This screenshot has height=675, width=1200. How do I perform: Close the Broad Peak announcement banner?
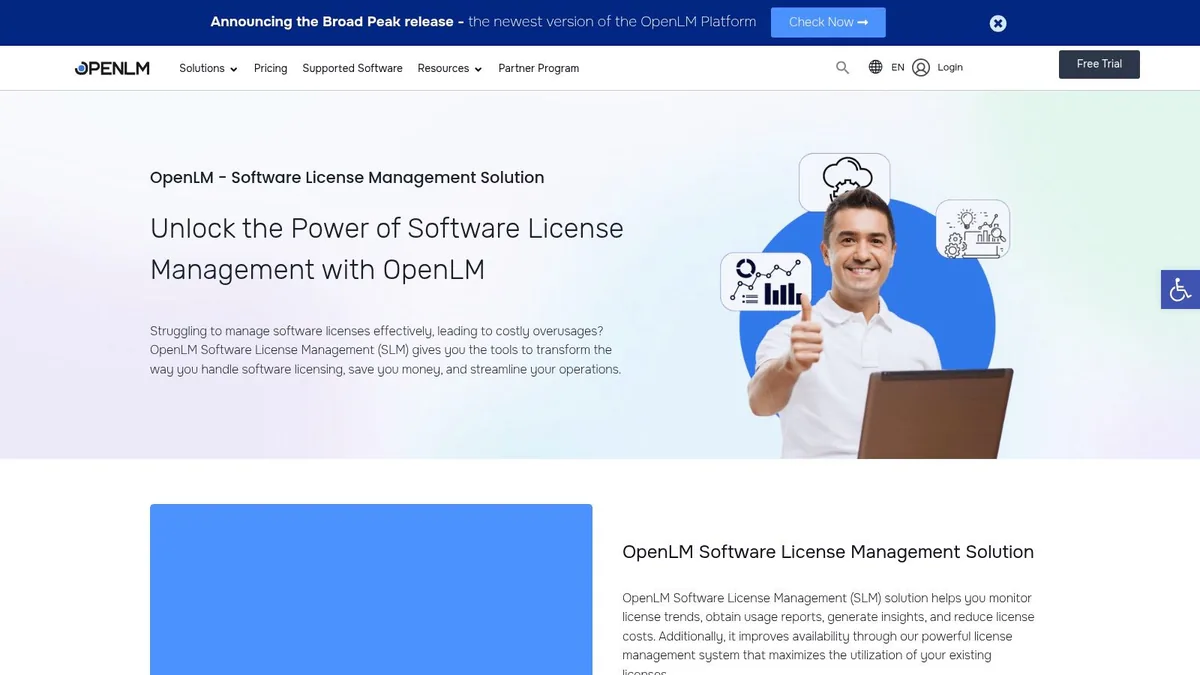tap(998, 23)
